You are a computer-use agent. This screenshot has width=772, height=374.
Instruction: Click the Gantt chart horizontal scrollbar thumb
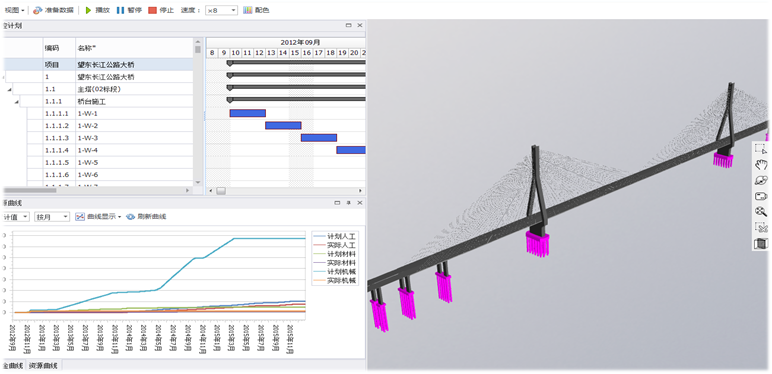221,190
